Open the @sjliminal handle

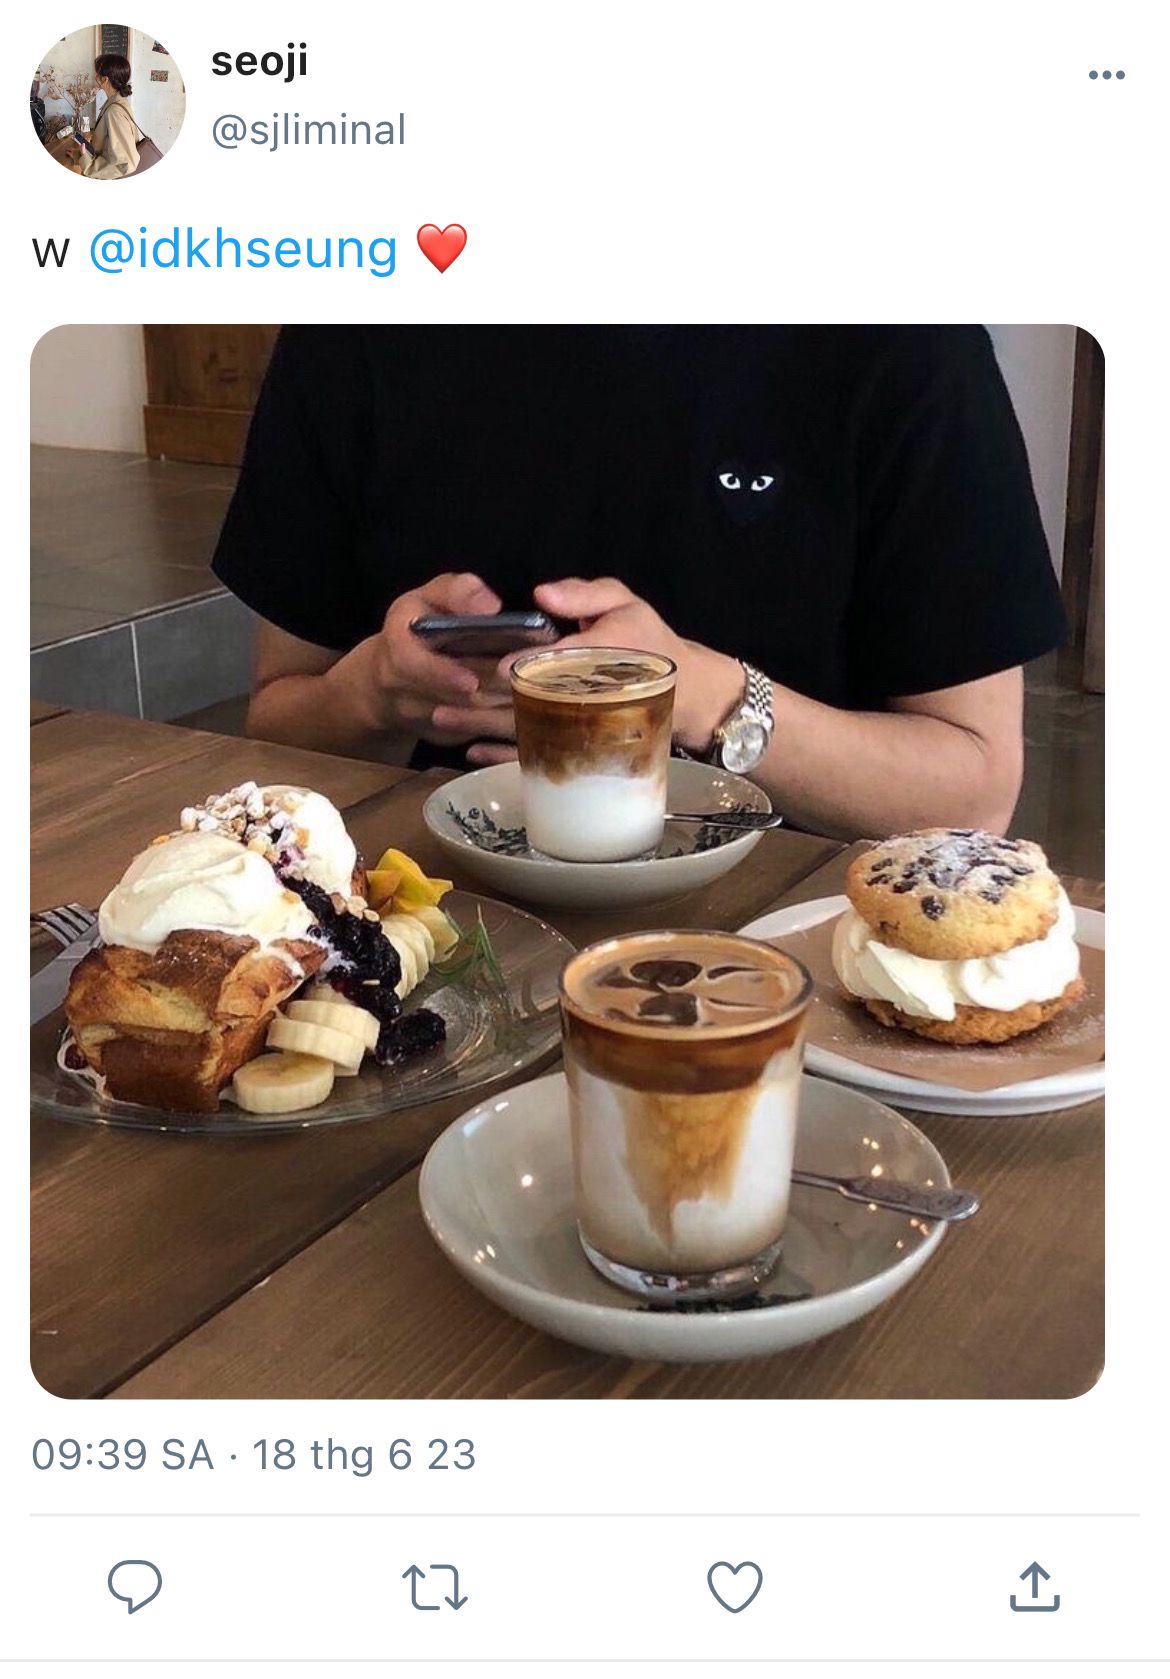(x=308, y=130)
